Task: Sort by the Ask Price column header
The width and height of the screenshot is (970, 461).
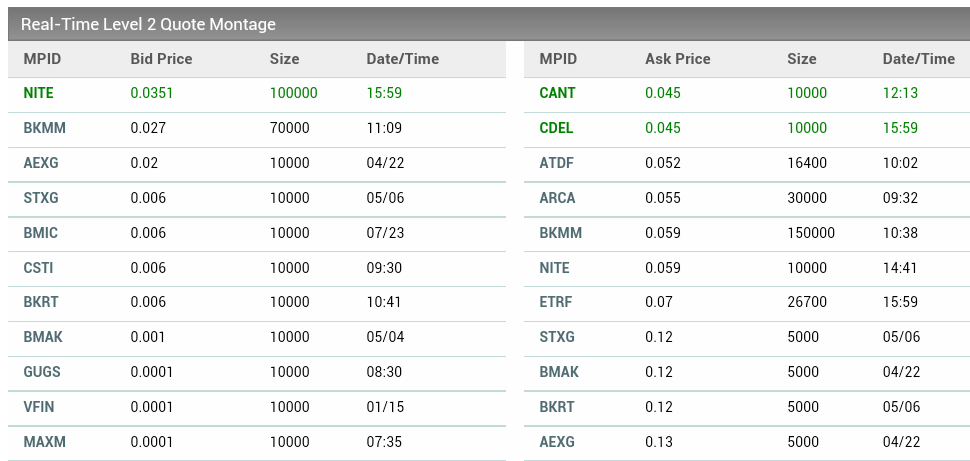Action: (677, 59)
